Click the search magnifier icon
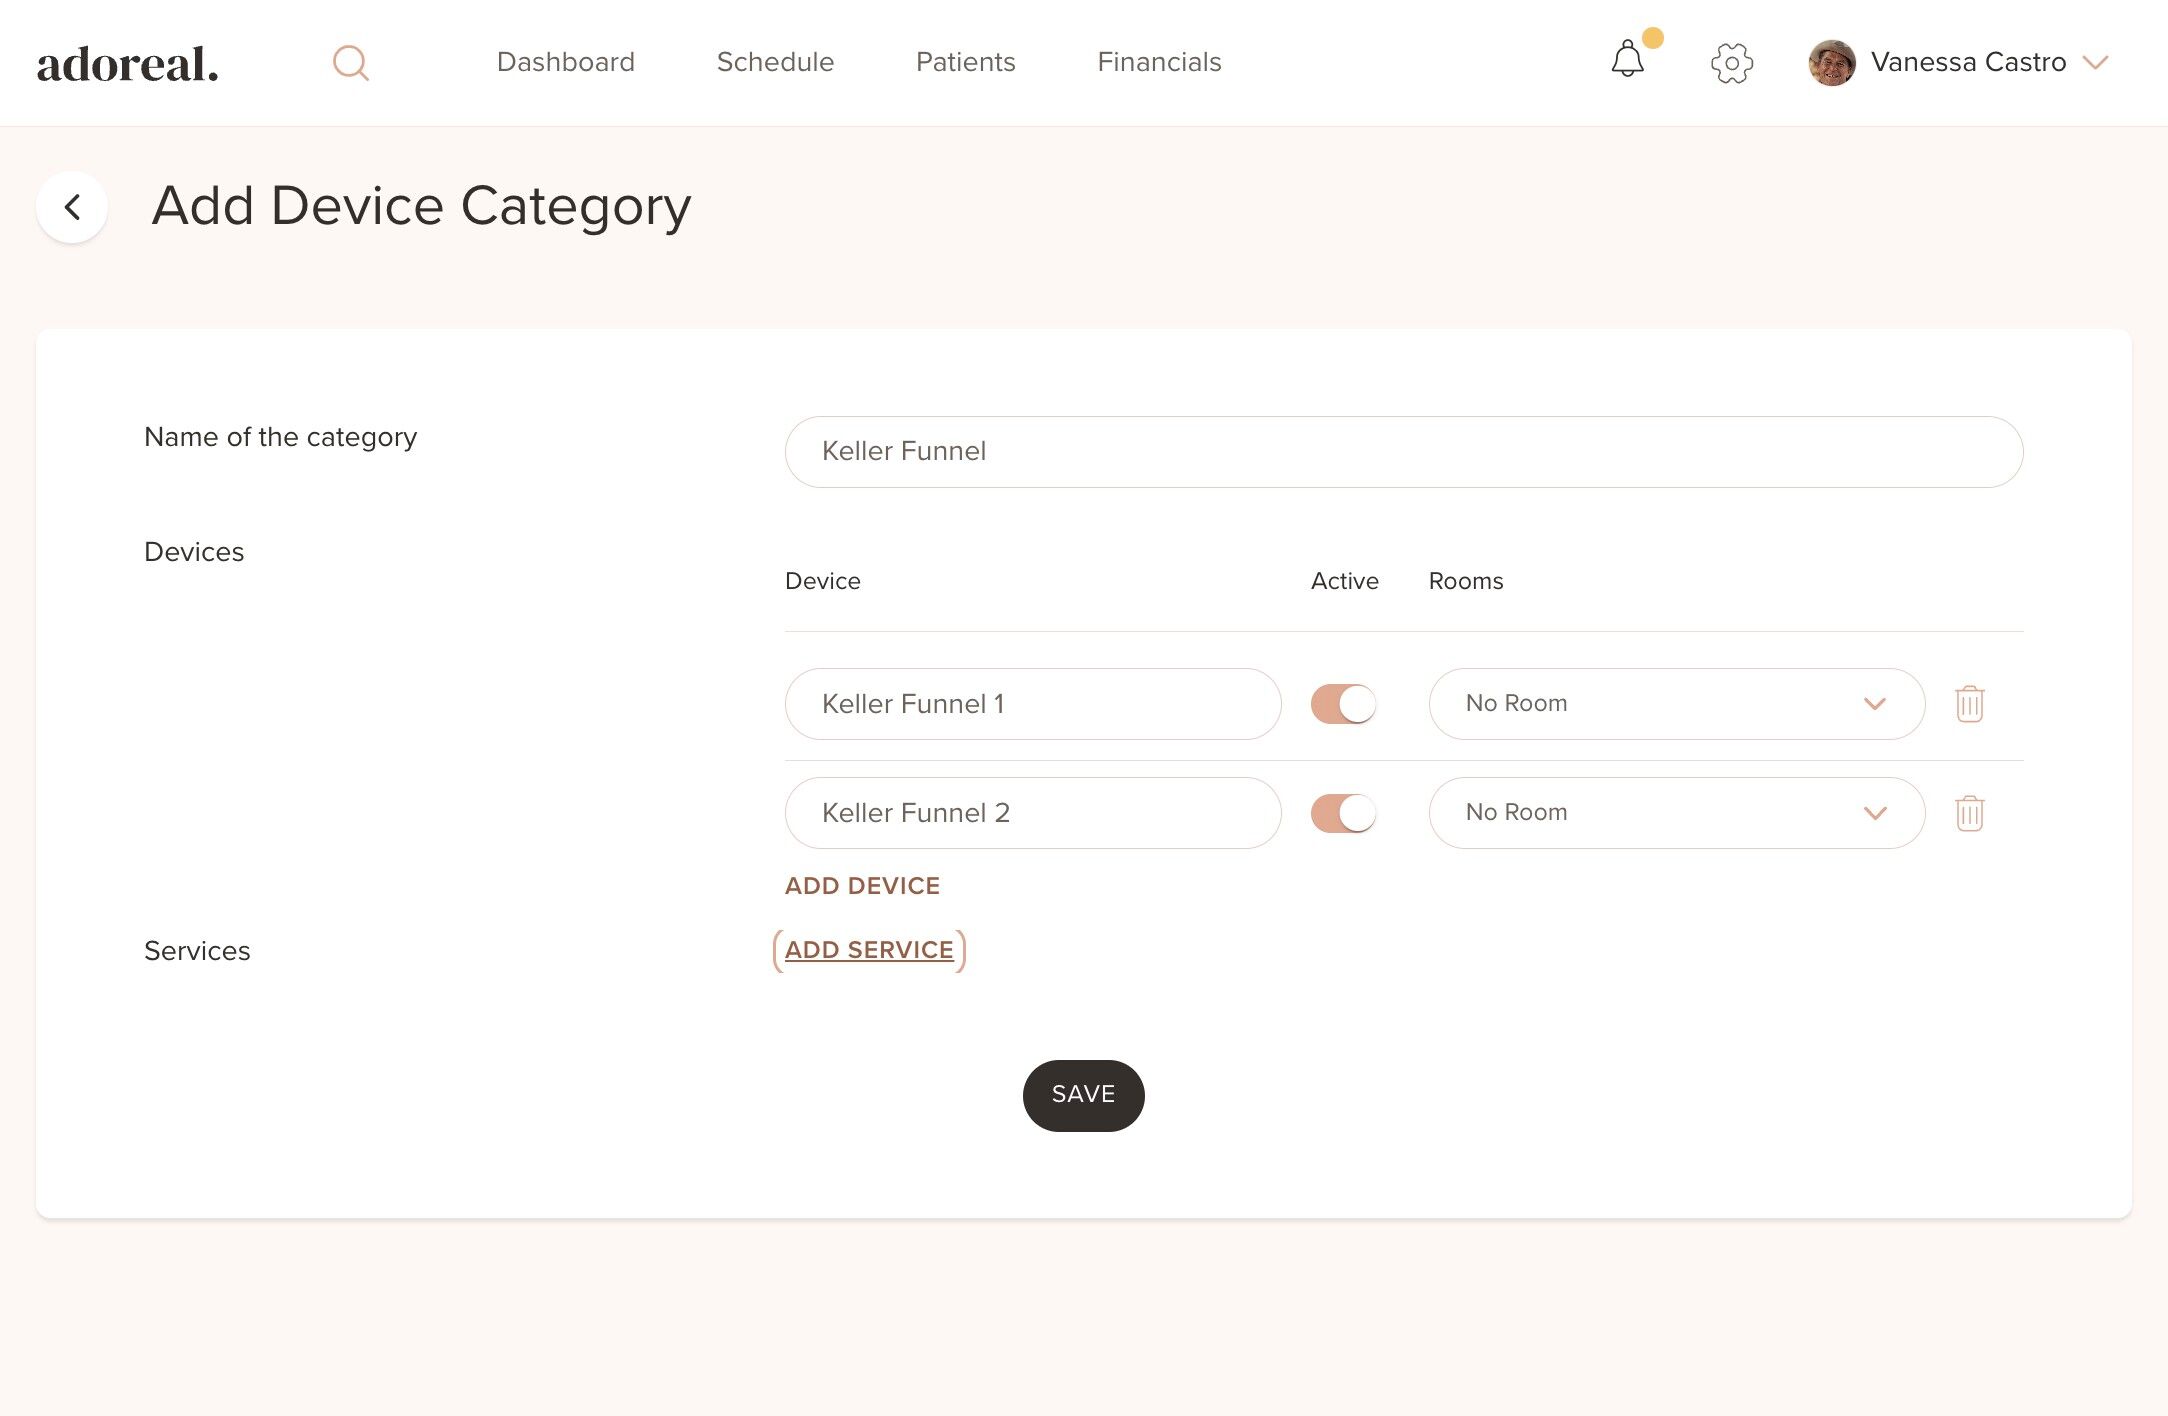2168x1416 pixels. tap(351, 63)
